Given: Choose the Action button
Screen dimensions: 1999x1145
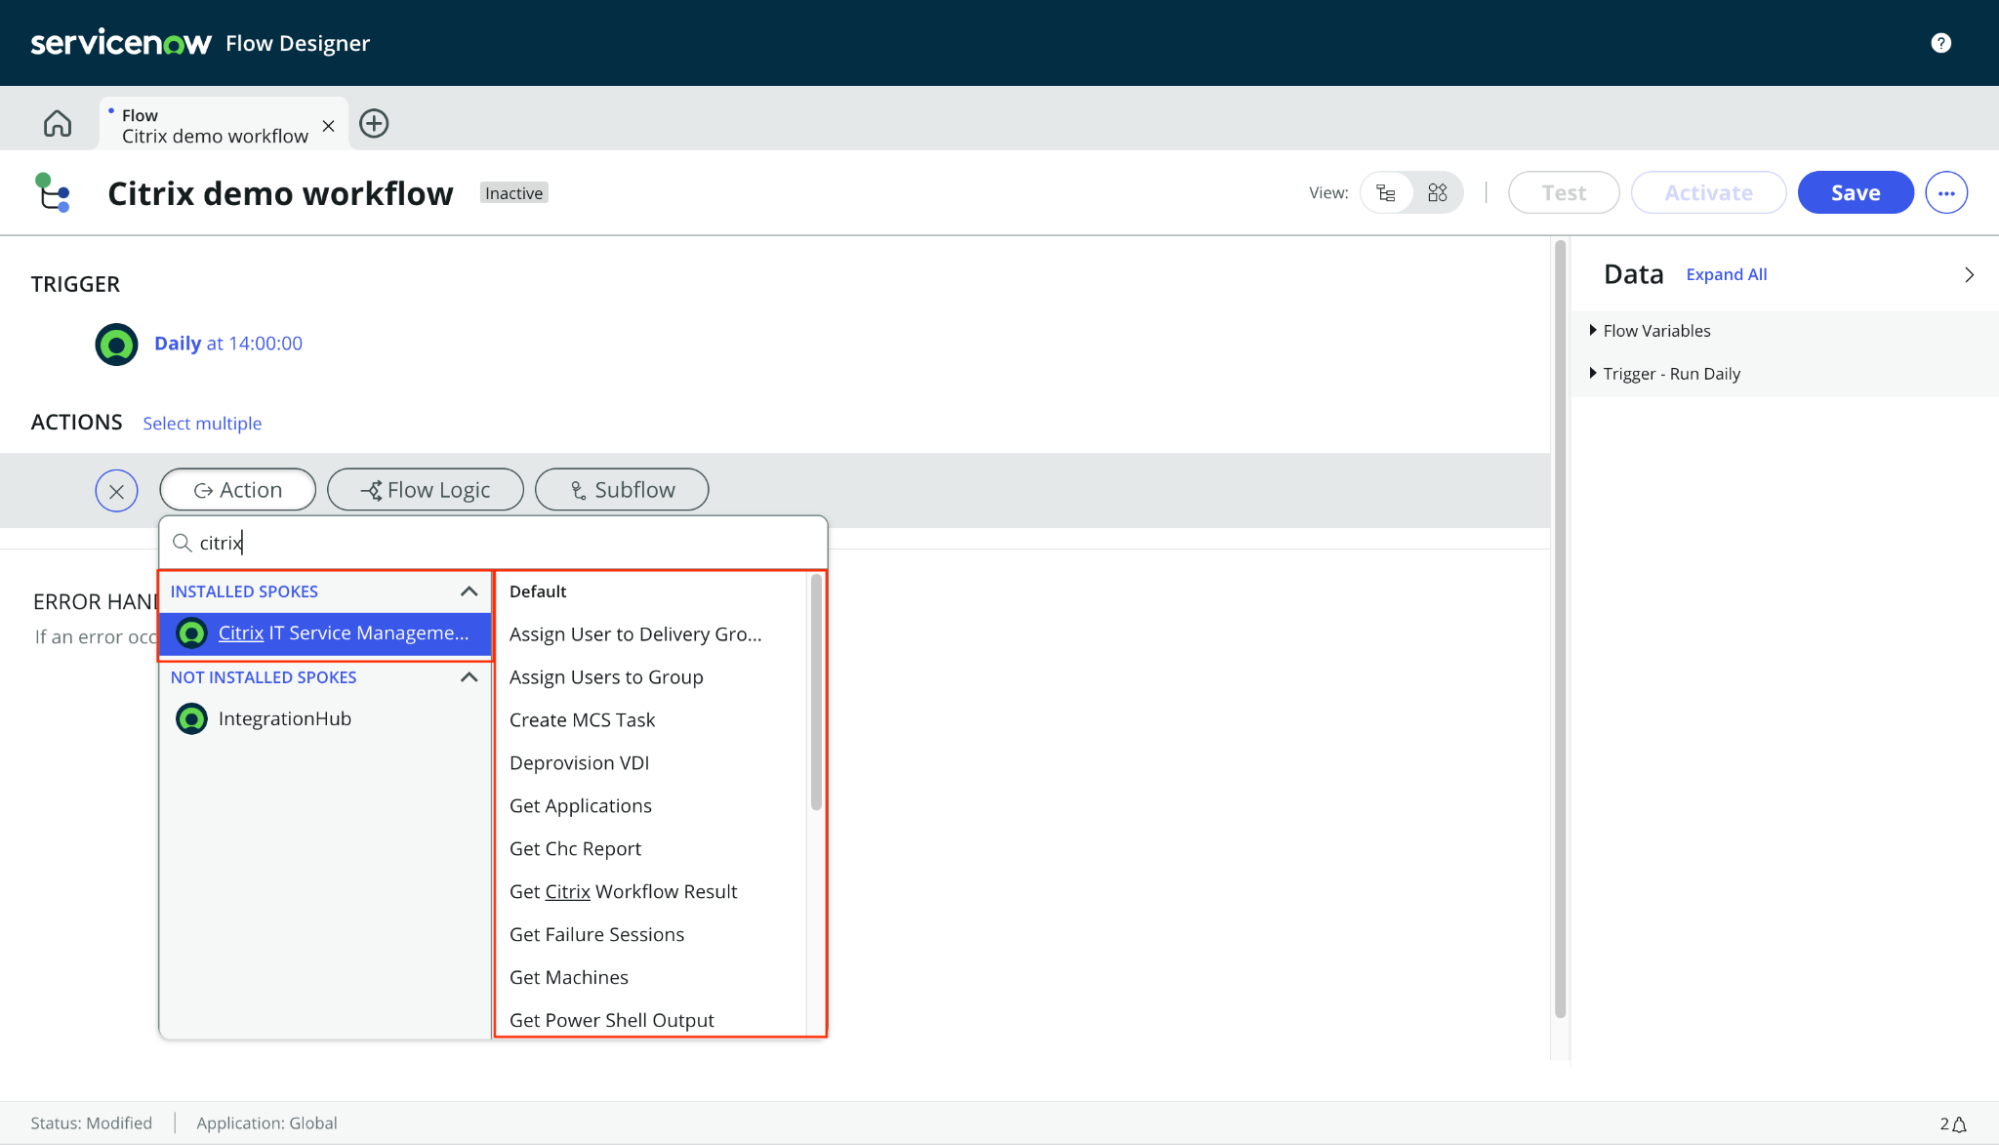Looking at the screenshot, I should pos(238,490).
